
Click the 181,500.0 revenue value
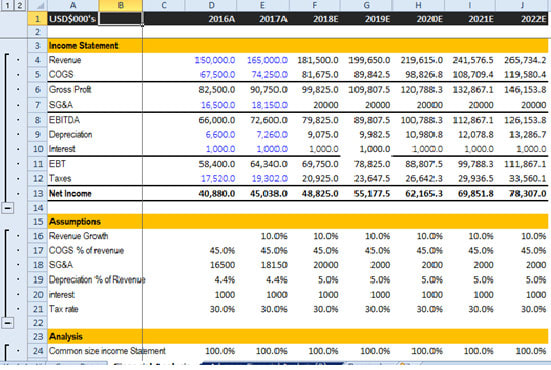[x=318, y=60]
